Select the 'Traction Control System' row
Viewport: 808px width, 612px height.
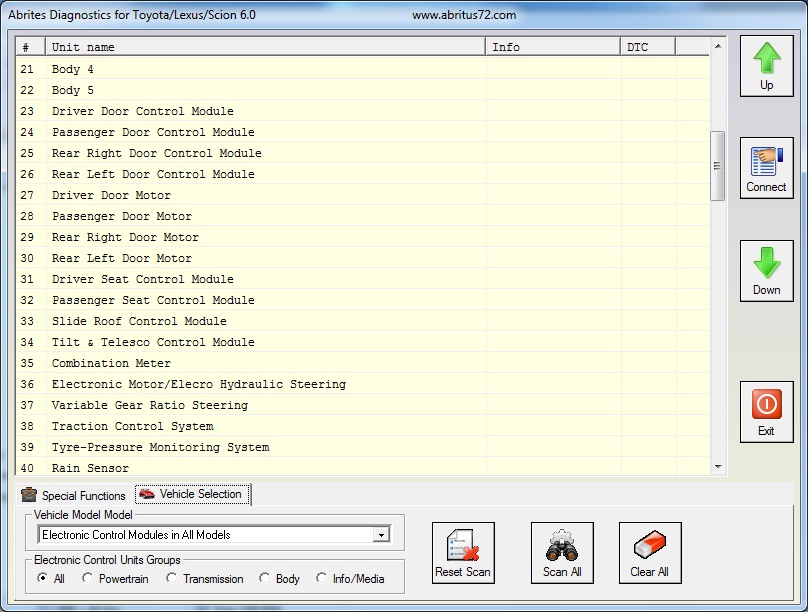pos(363,427)
